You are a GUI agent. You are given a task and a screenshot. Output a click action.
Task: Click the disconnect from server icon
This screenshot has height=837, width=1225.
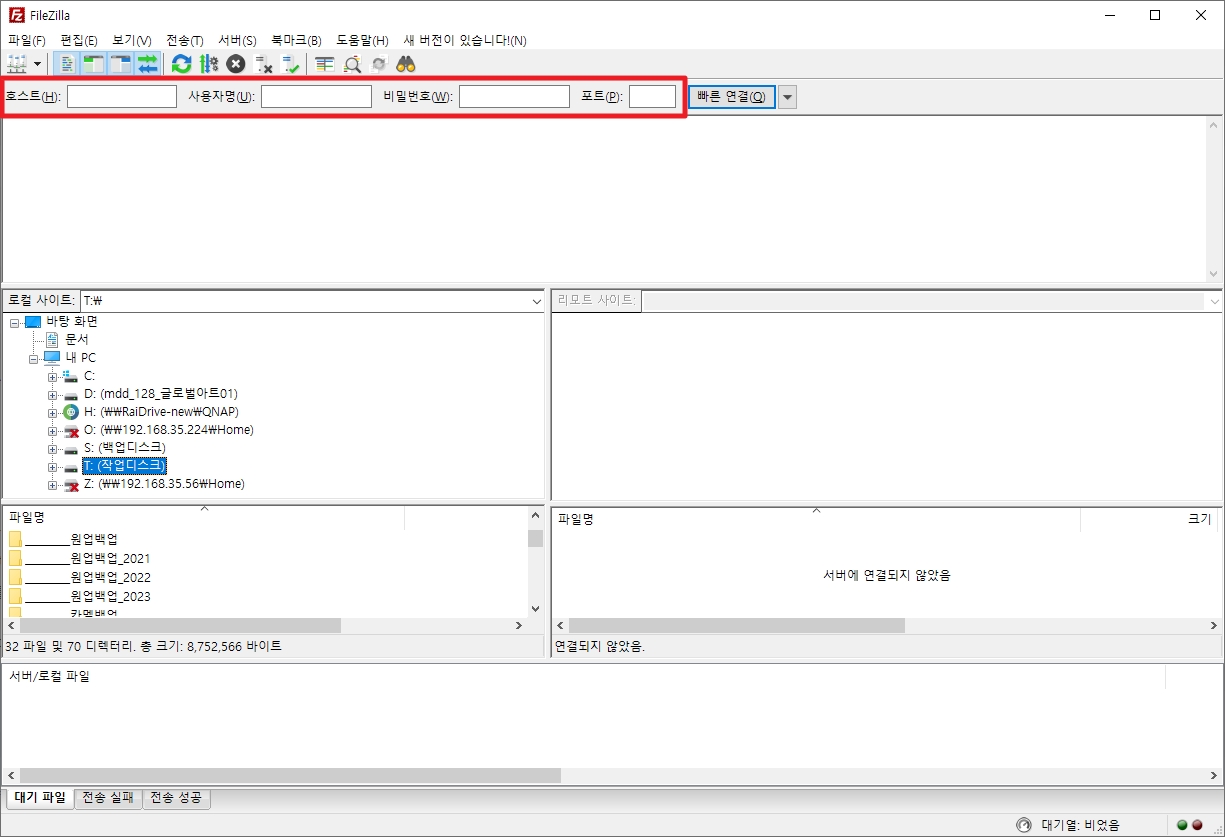[x=263, y=64]
